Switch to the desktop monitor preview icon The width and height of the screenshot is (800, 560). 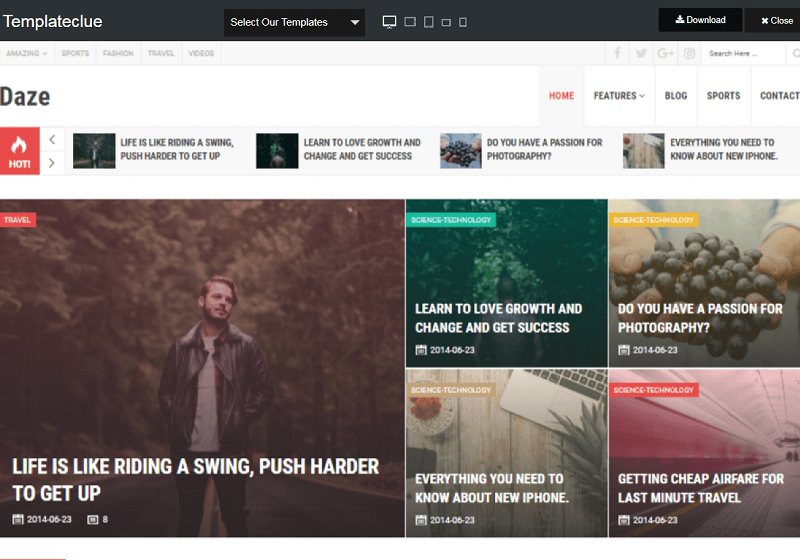point(389,22)
